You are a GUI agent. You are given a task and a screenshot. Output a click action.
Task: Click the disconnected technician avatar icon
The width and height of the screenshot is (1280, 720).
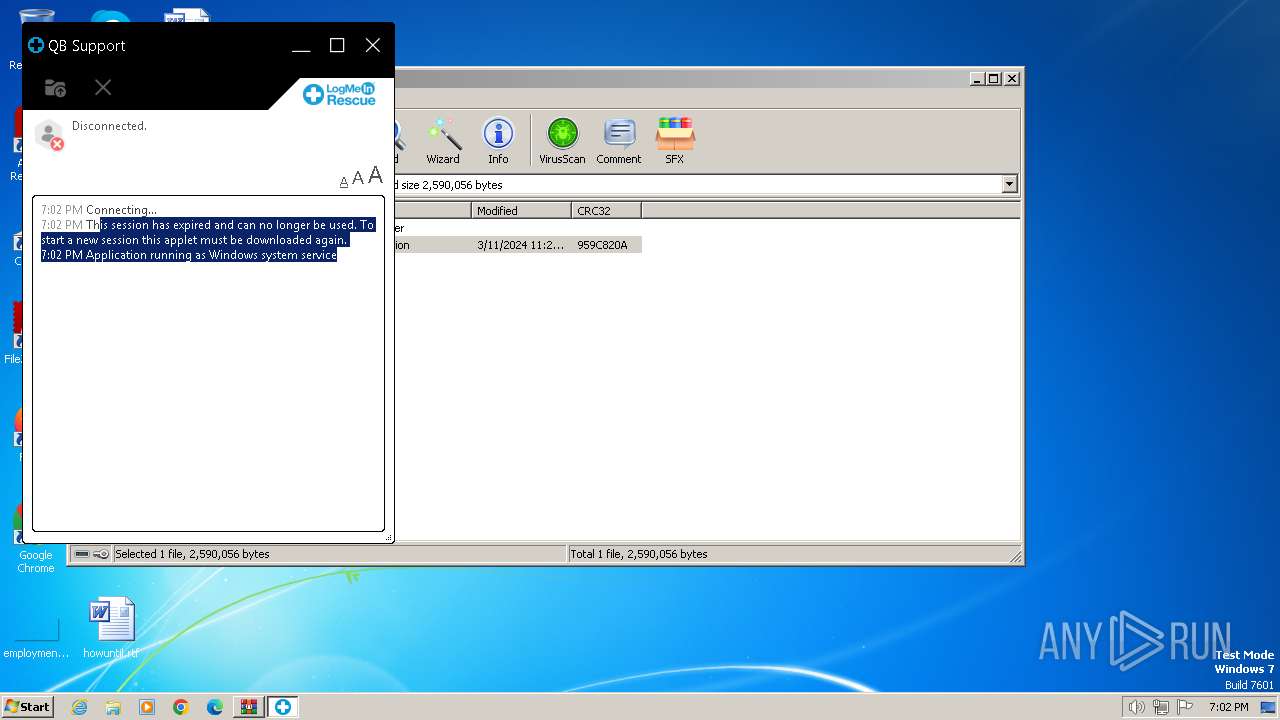pos(49,135)
